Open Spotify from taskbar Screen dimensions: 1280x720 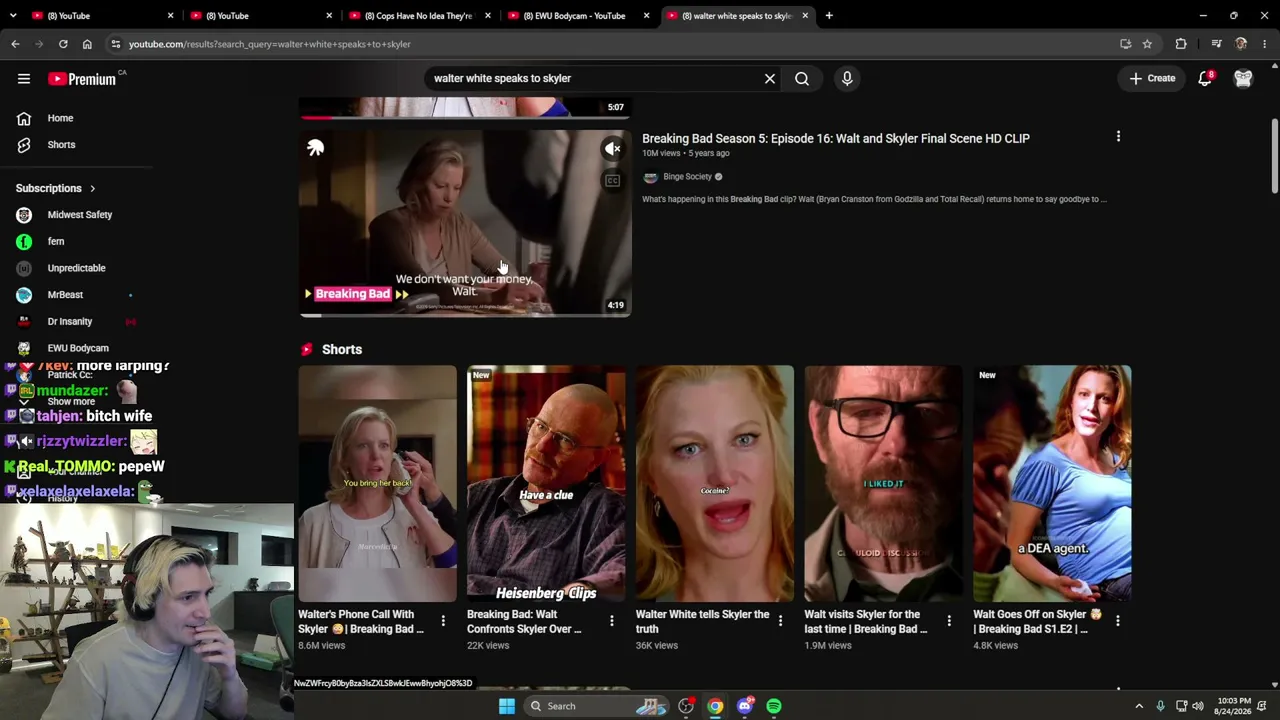[774, 706]
